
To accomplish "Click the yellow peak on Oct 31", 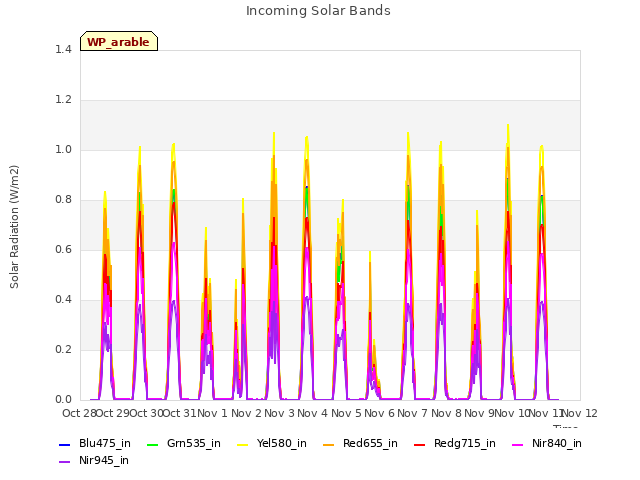I will click(173, 145).
